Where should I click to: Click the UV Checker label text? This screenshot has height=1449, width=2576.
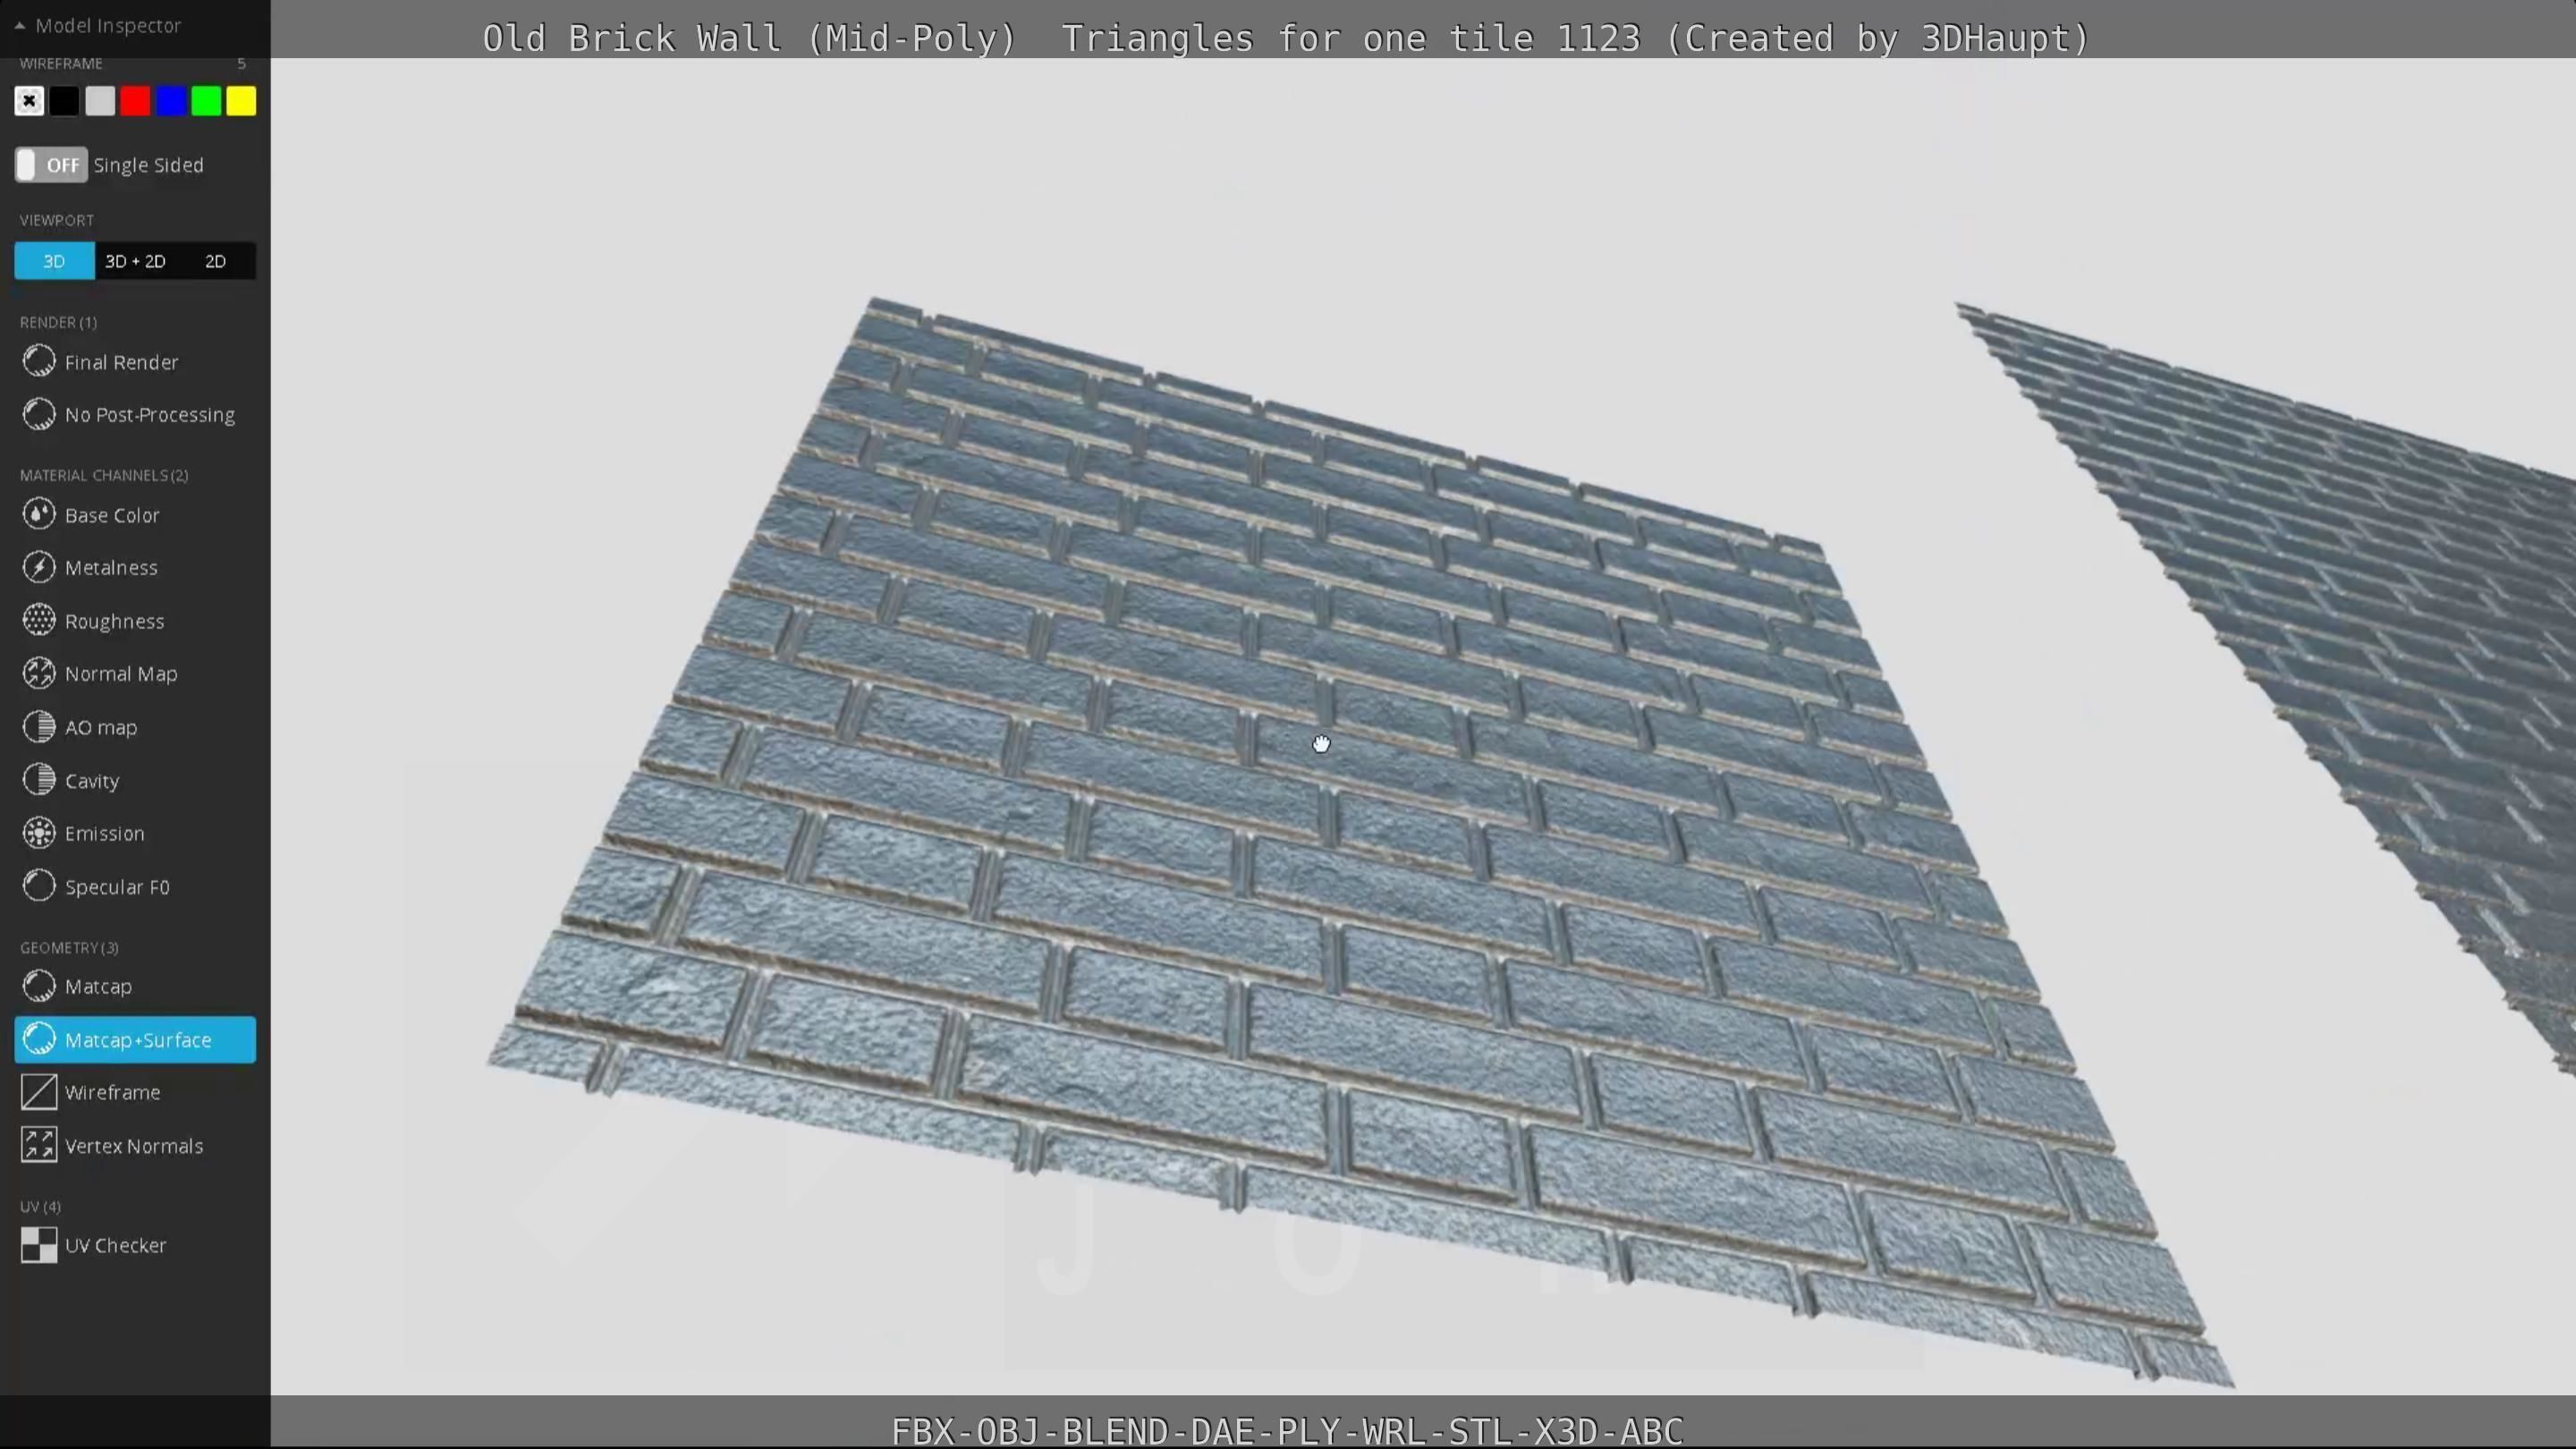(x=115, y=1246)
